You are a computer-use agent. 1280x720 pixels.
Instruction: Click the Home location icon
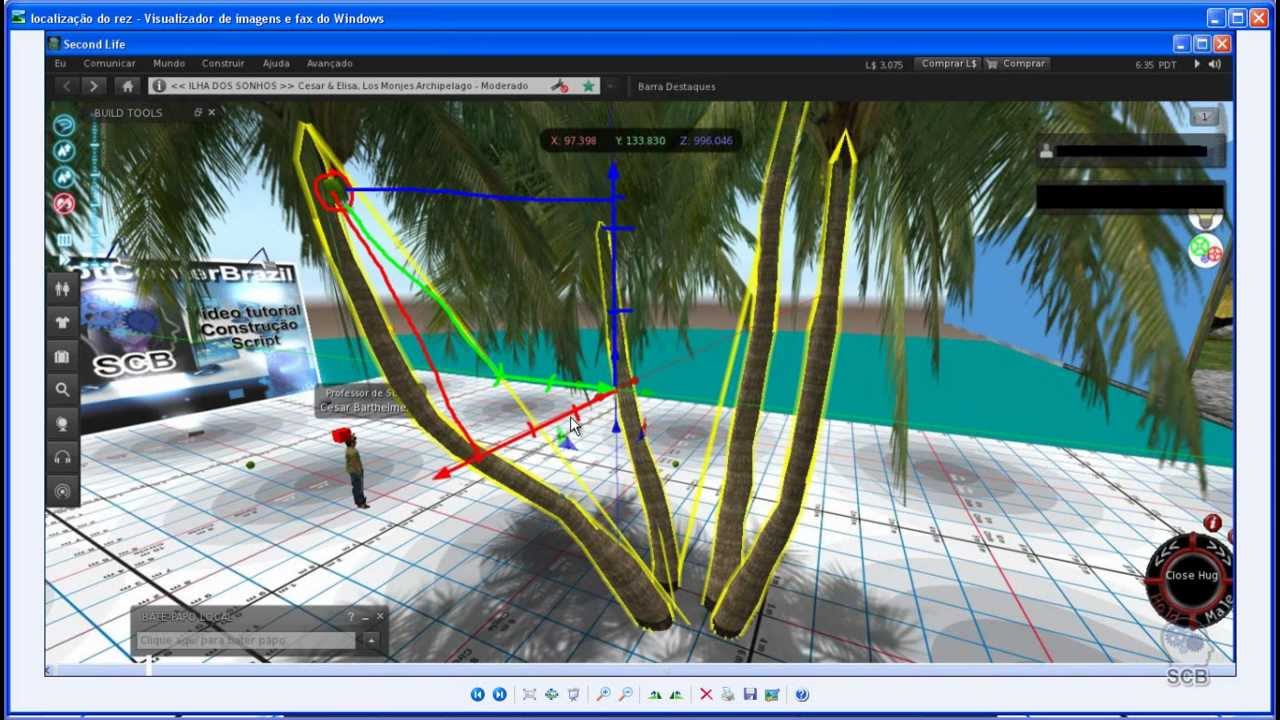[x=126, y=86]
